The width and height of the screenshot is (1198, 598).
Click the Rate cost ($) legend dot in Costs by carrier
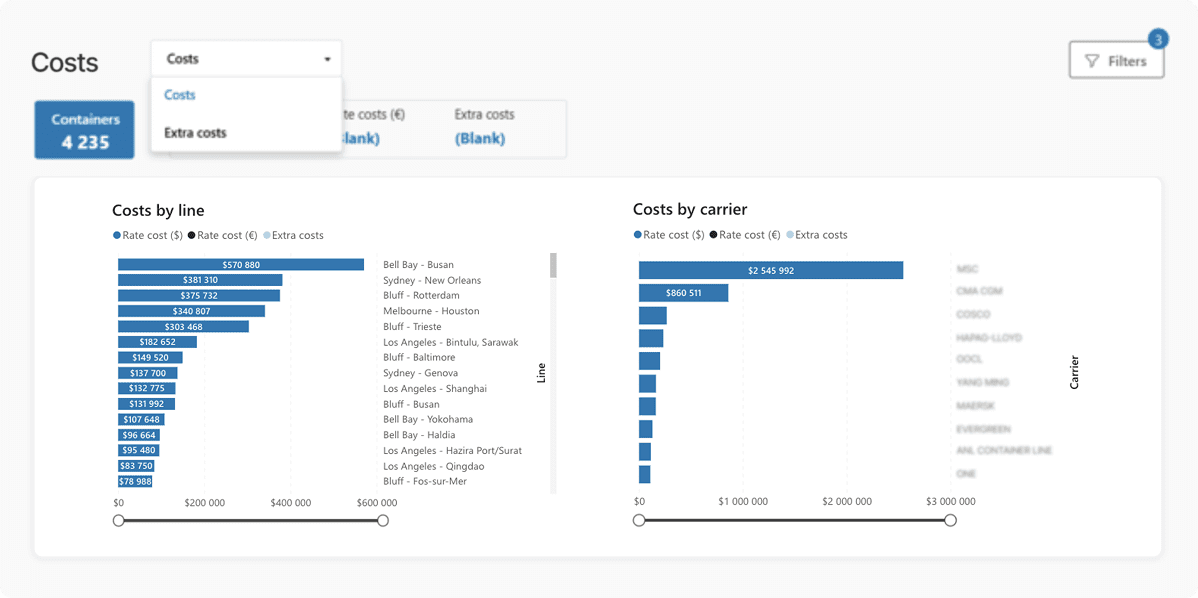tap(638, 236)
